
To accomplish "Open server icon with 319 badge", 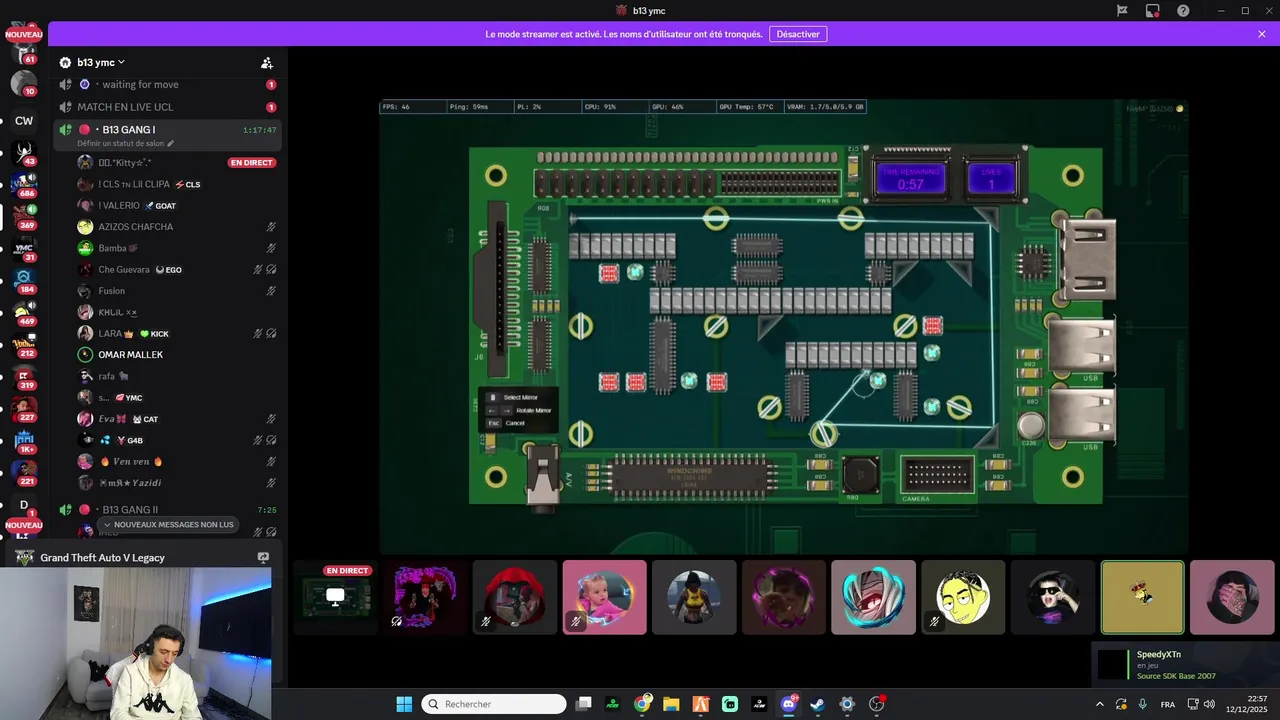I will click(24, 376).
